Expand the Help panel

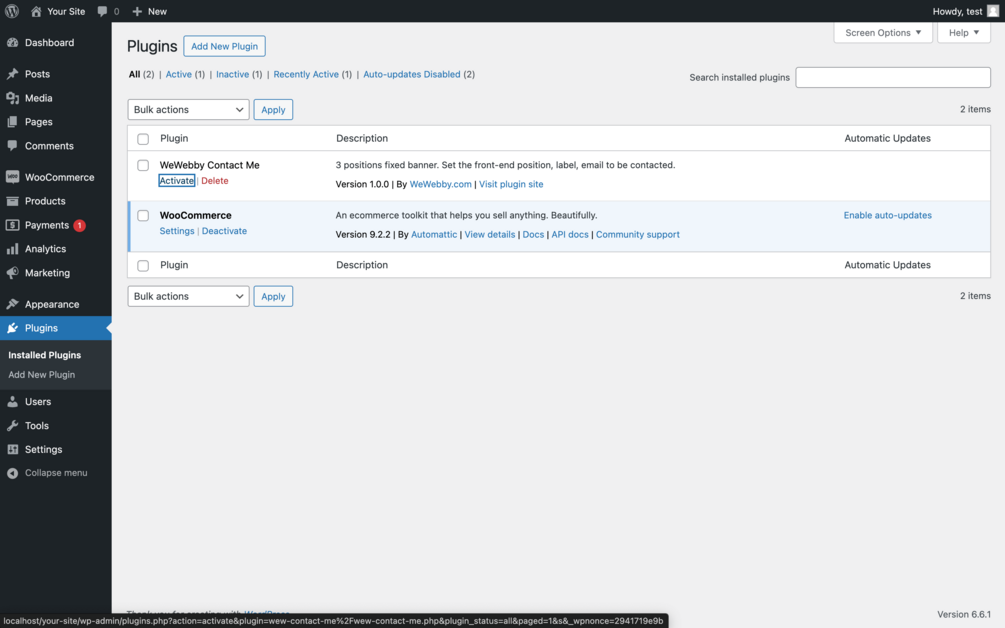[x=963, y=33]
